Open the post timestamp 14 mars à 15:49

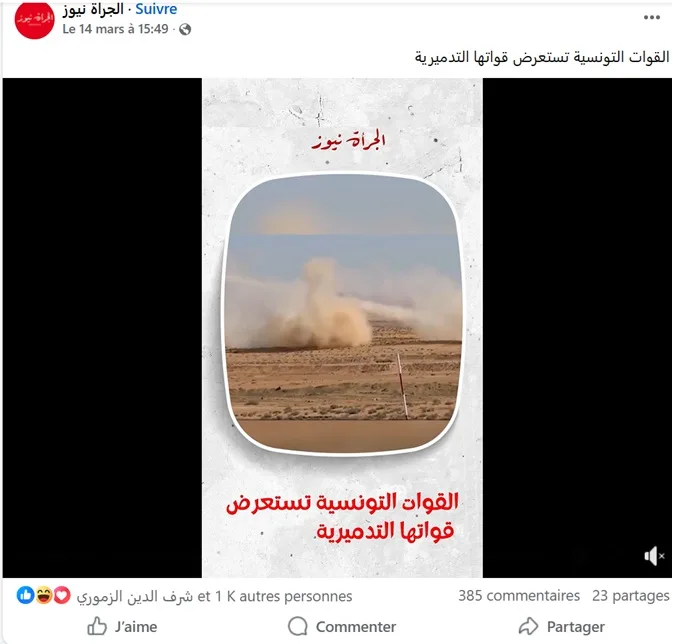pos(115,29)
